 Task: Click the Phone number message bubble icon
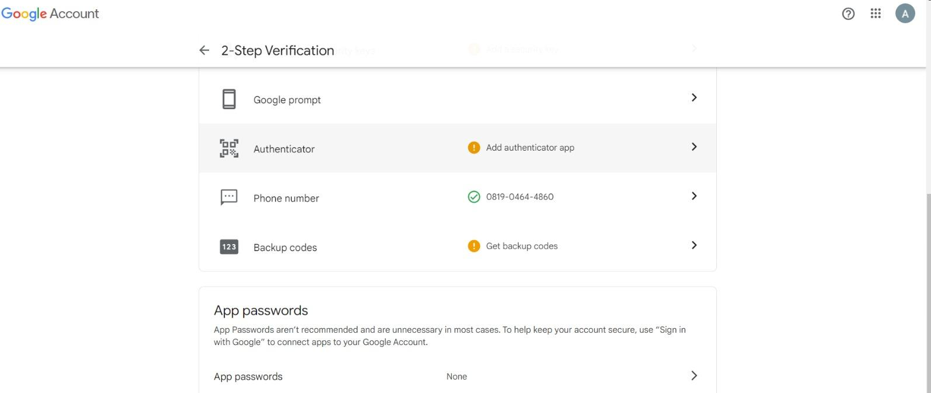click(229, 197)
